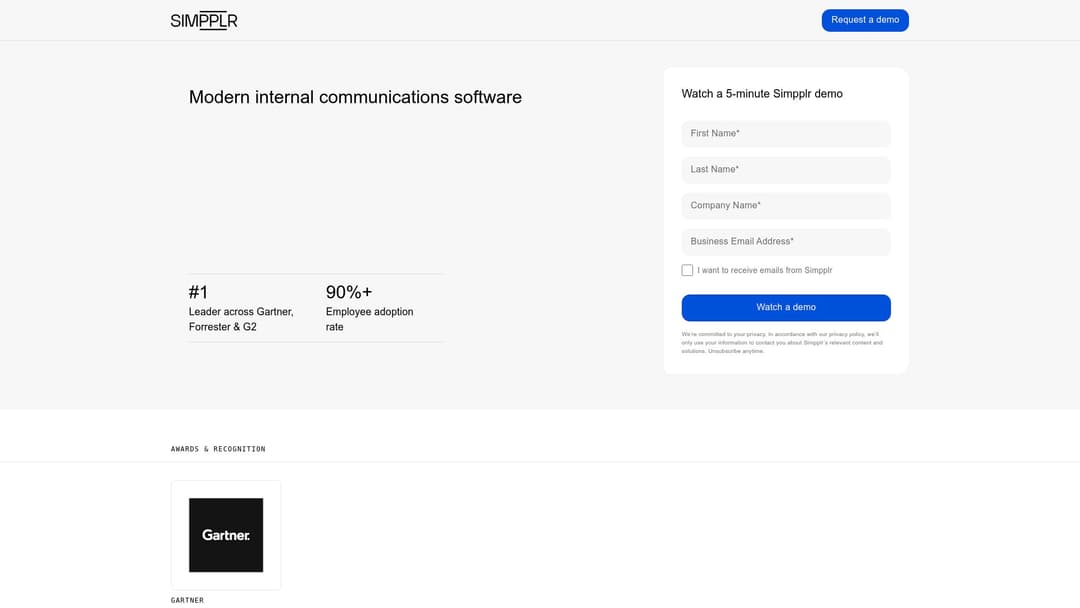Click the Watch a demo button
1080x608 pixels.
pyautogui.click(x=786, y=308)
